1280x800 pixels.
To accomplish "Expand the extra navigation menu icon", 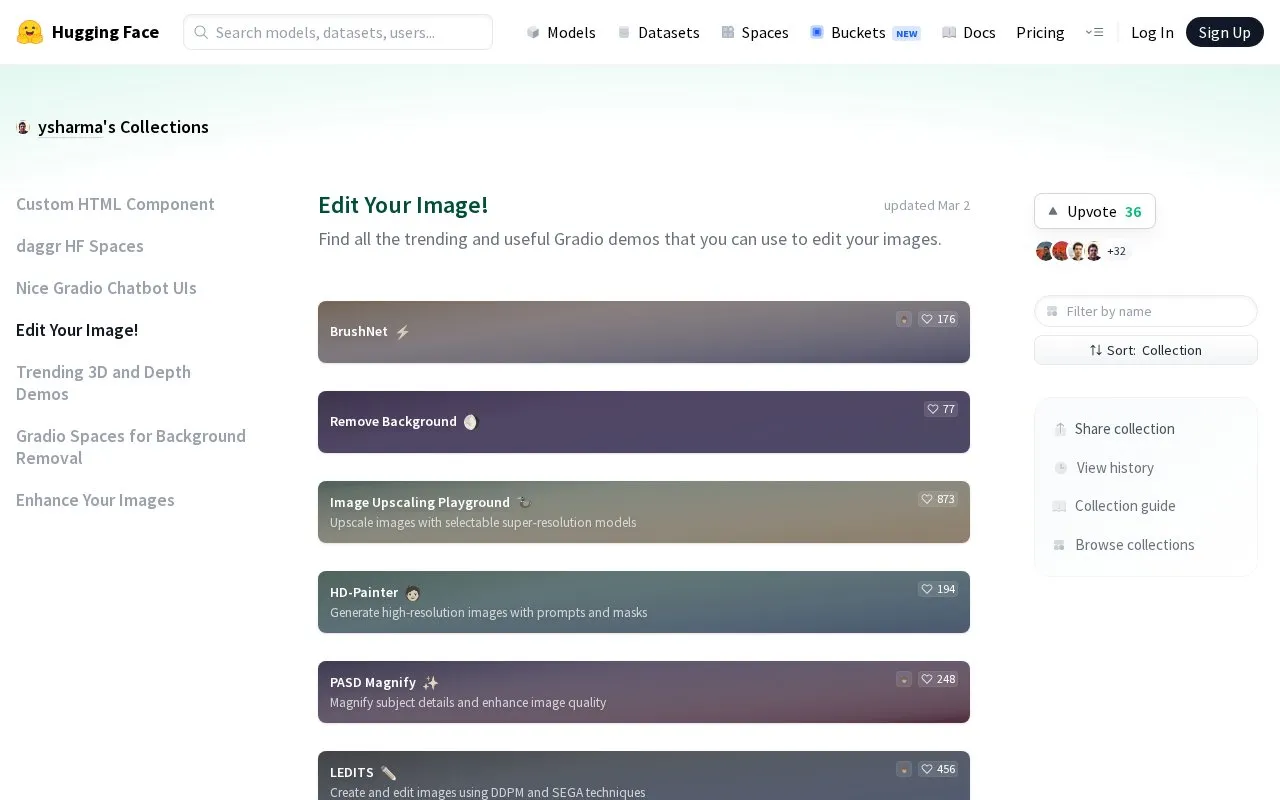I will tap(1094, 32).
